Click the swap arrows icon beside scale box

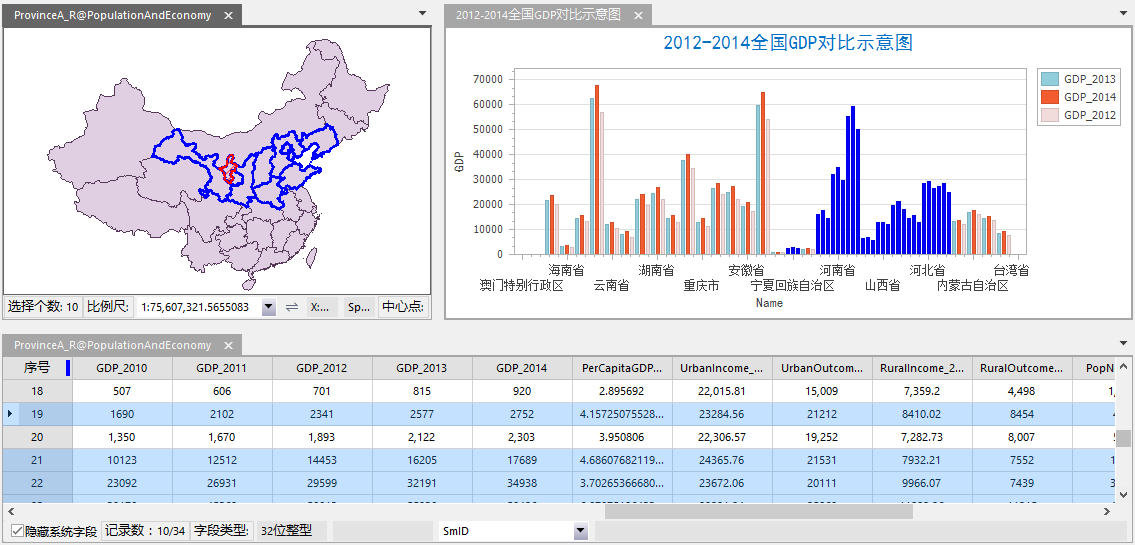click(x=291, y=307)
